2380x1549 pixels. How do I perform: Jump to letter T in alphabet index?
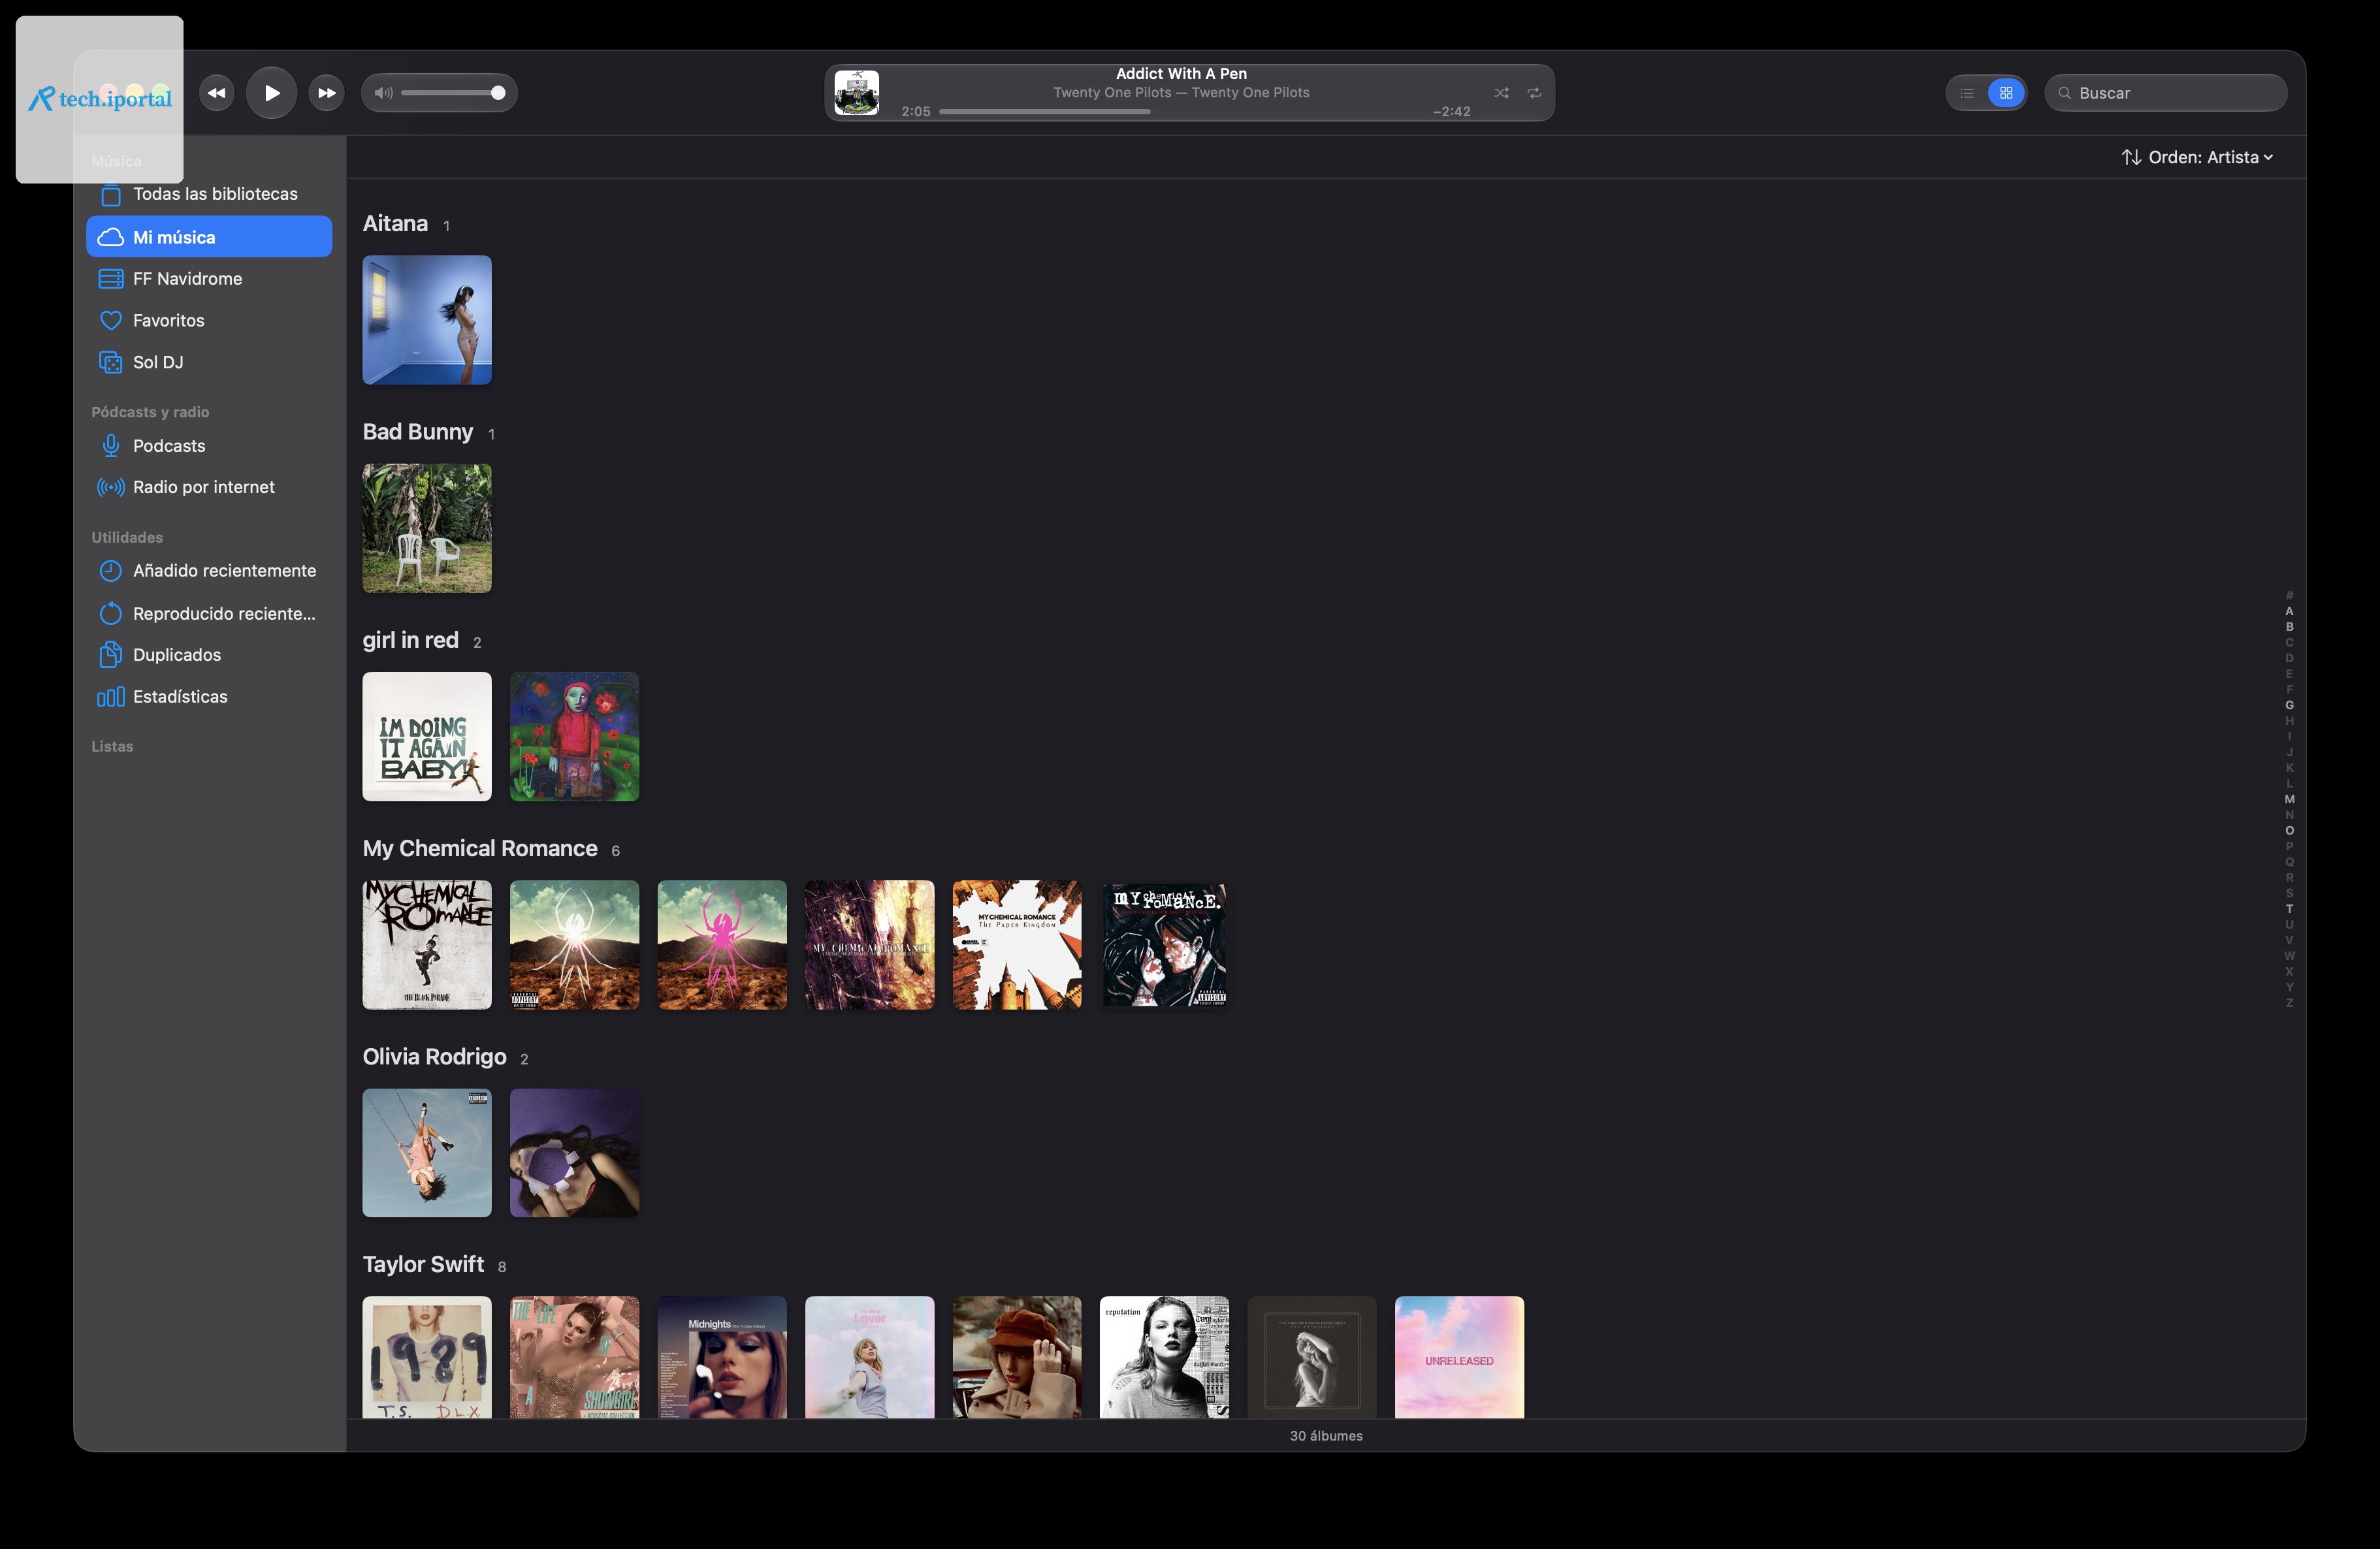point(2289,909)
